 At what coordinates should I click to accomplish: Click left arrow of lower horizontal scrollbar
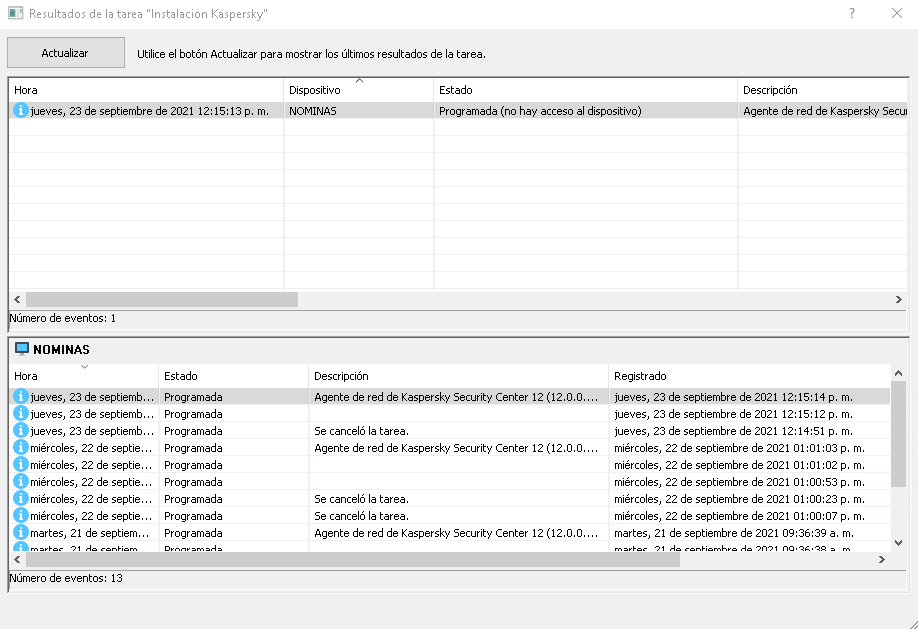17,559
